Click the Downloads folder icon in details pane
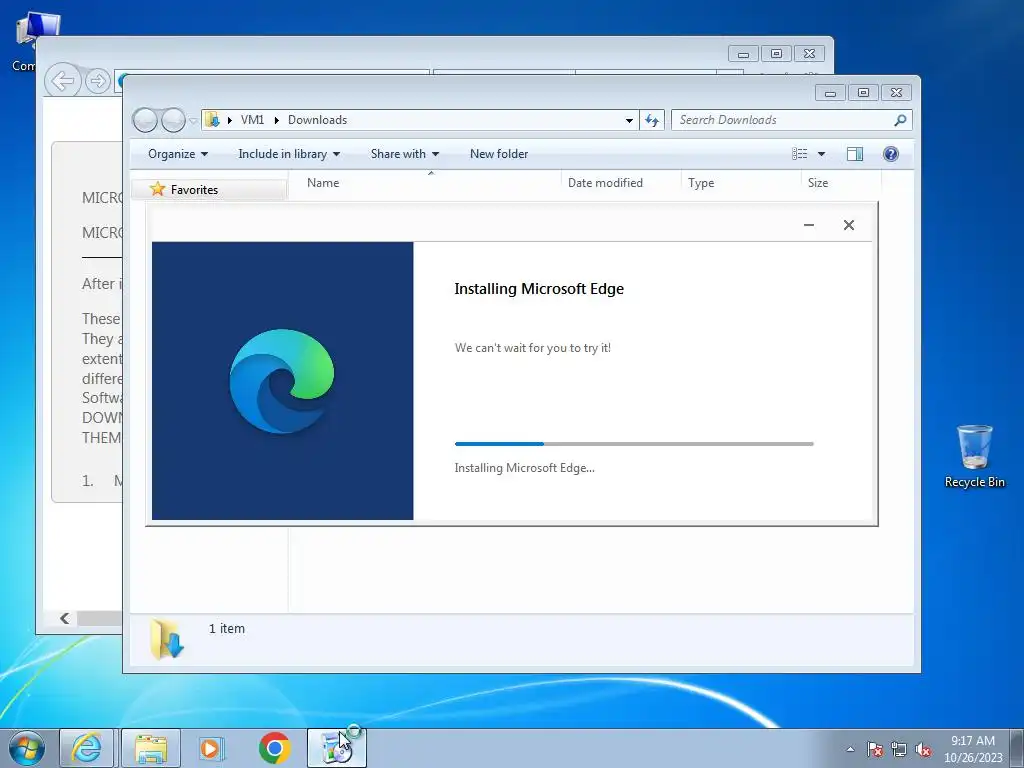This screenshot has height=768, width=1024. [167, 639]
